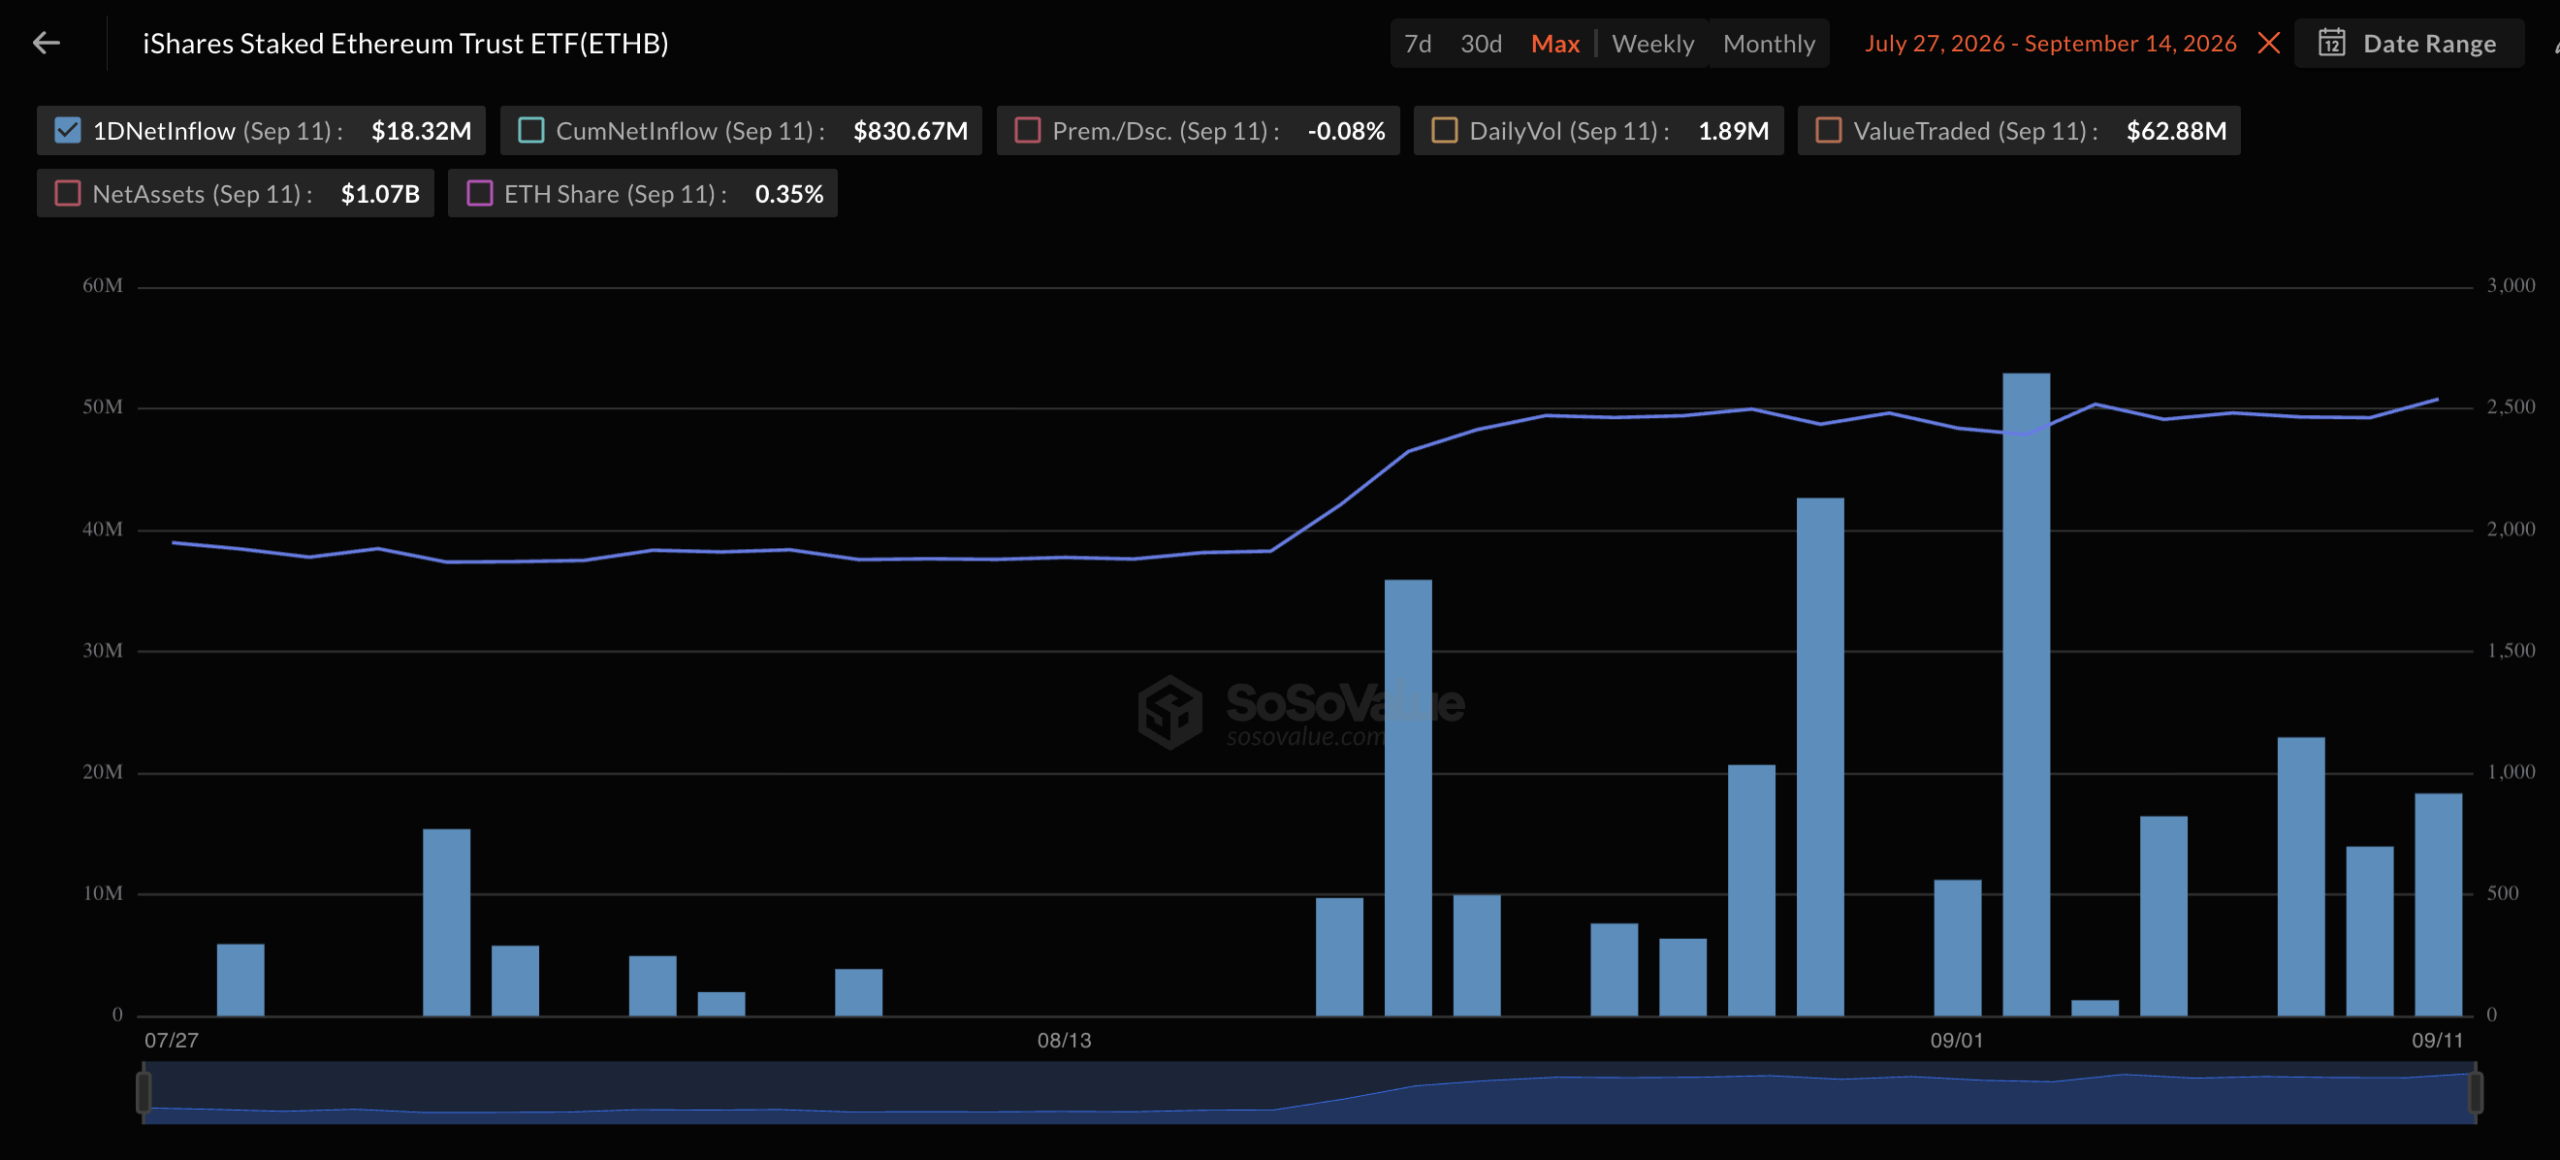Switch to Weekly aggregation
Screen dimensions: 2560x1160
(1653, 44)
